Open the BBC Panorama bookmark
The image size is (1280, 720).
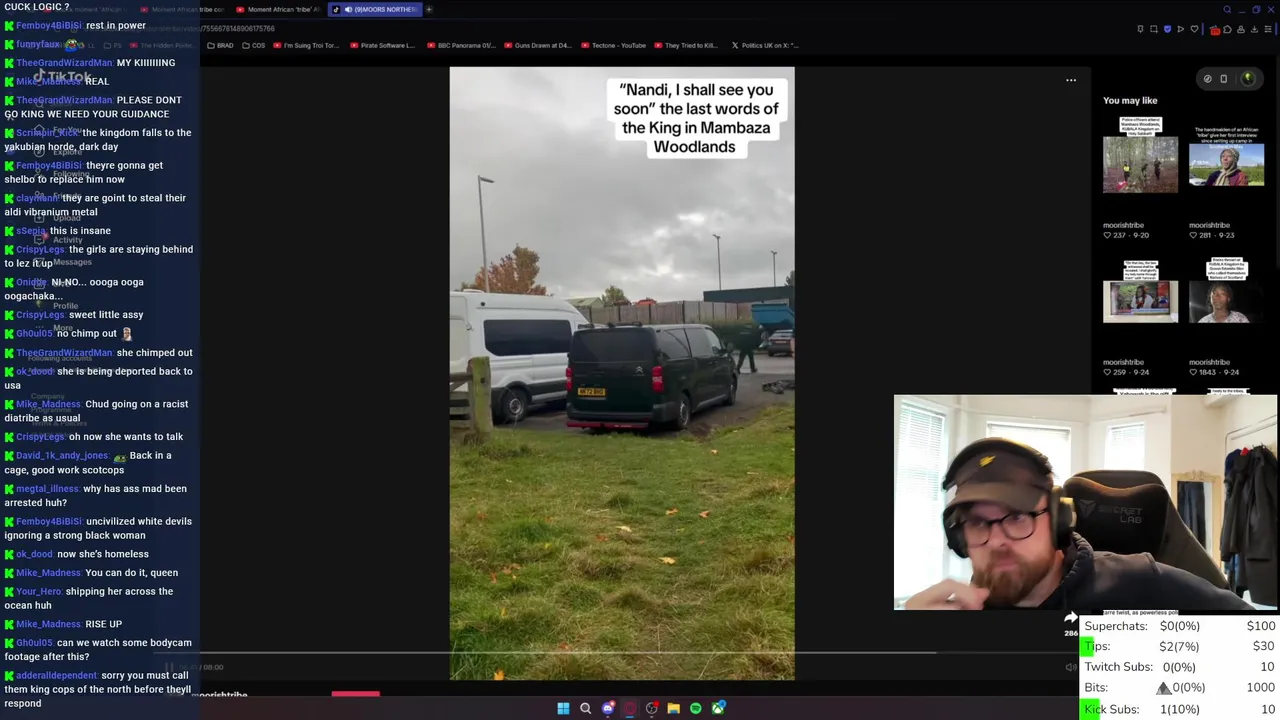coord(461,45)
